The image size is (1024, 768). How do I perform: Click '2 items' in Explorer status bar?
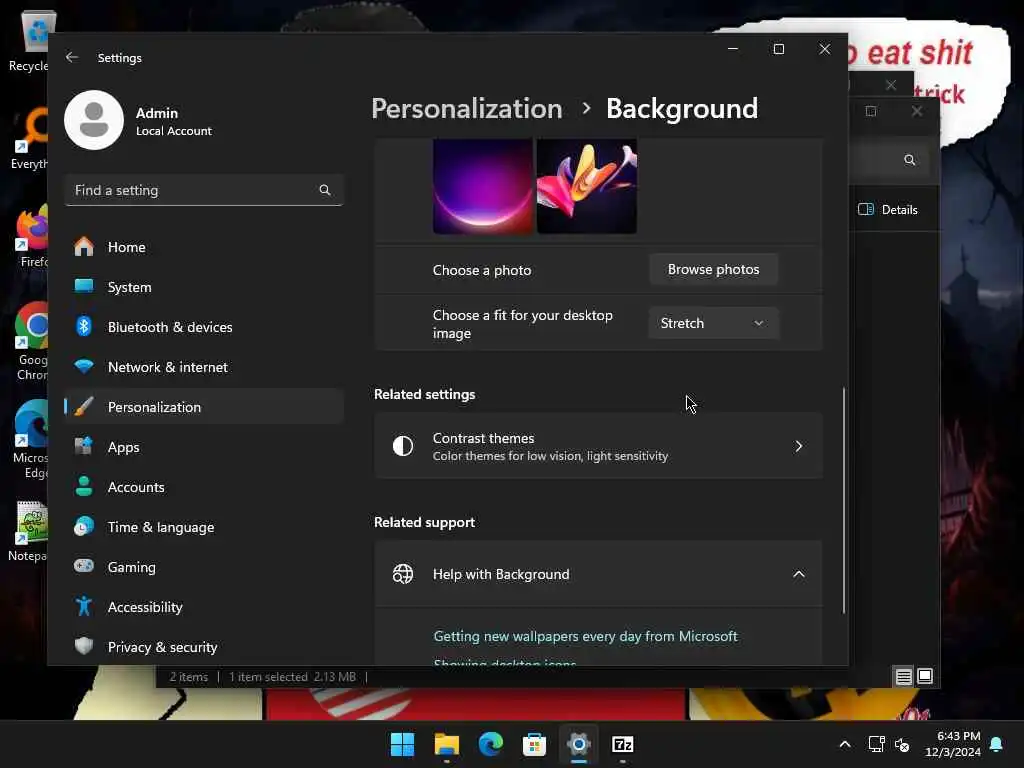click(x=189, y=677)
